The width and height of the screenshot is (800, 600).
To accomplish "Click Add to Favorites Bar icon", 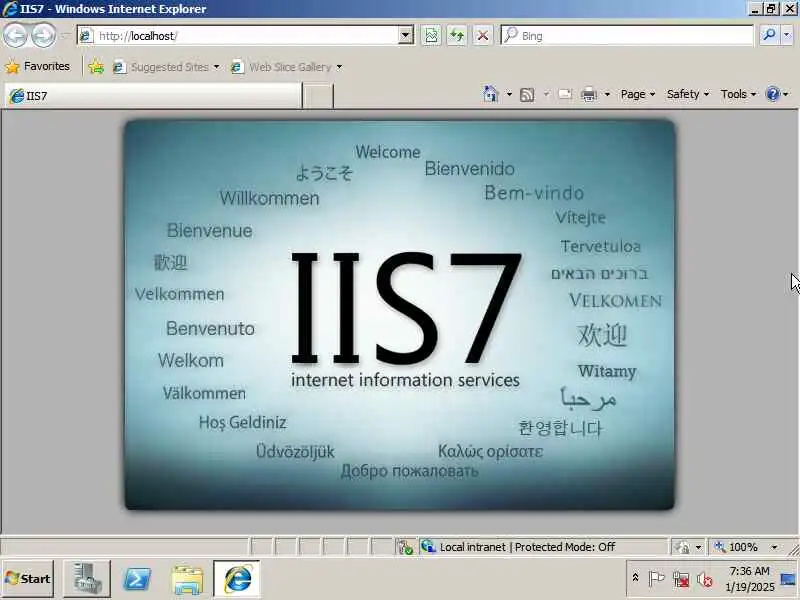I will click(96, 67).
